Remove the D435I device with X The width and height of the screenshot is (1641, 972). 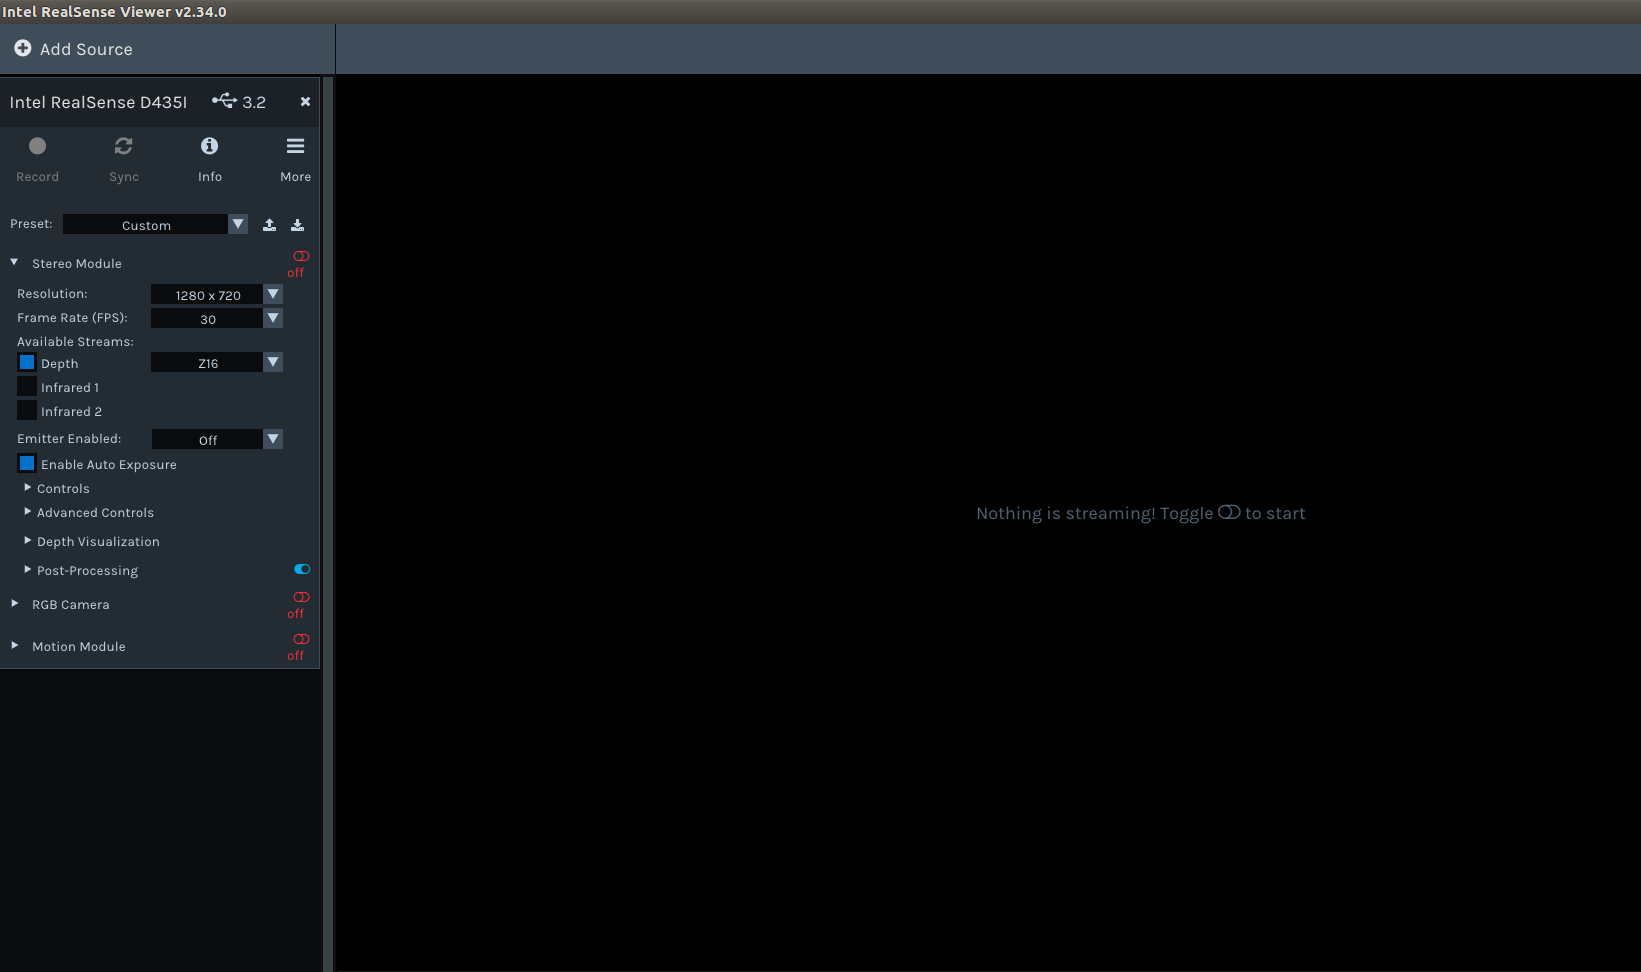[305, 101]
